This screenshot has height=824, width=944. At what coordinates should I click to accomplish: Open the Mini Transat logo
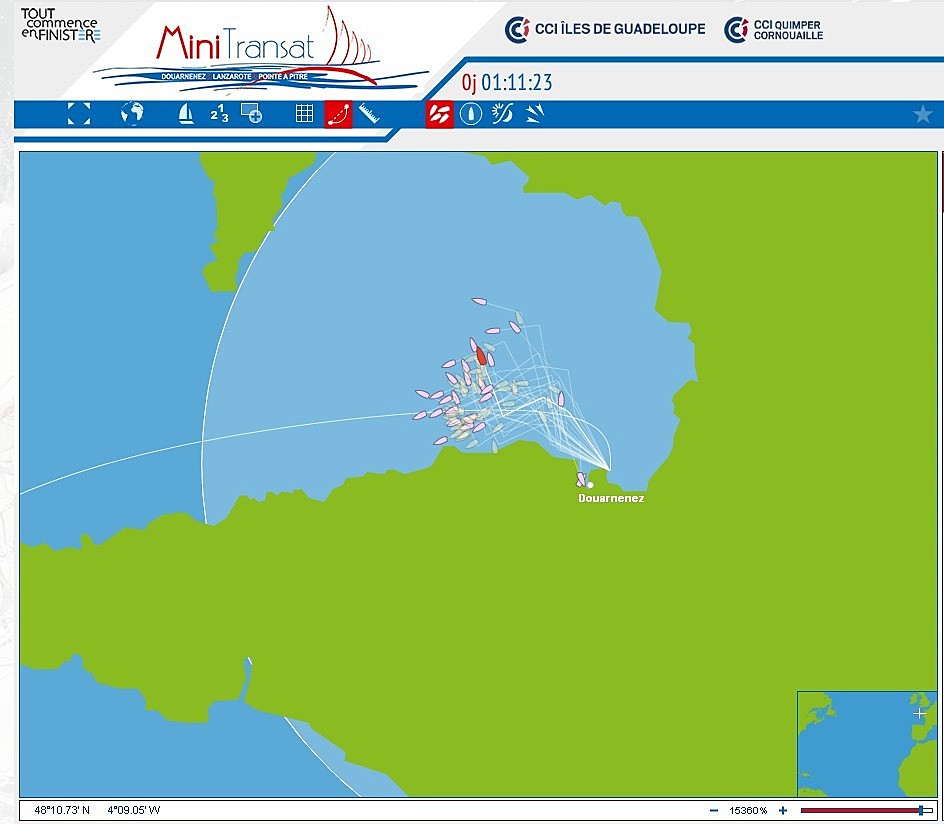point(259,51)
